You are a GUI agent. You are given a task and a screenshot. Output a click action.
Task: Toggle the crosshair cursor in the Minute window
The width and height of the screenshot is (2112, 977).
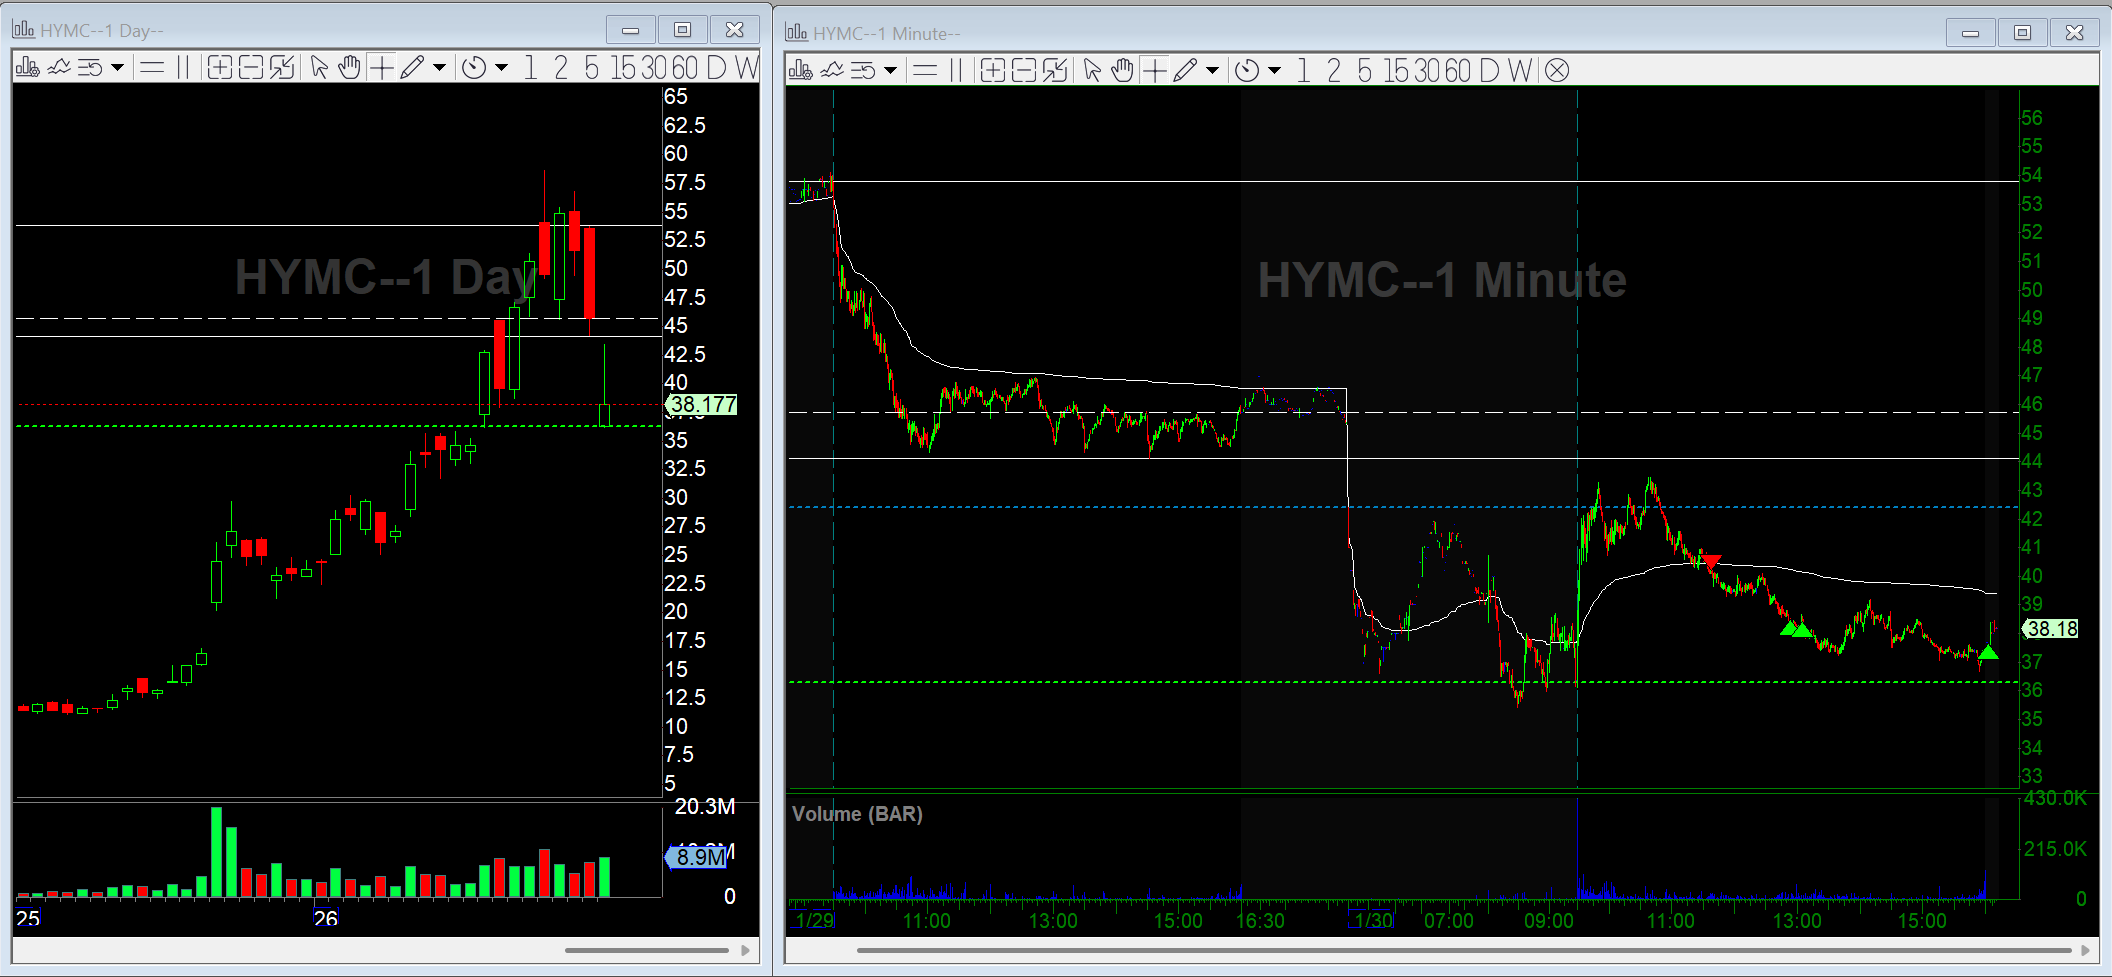(1154, 70)
